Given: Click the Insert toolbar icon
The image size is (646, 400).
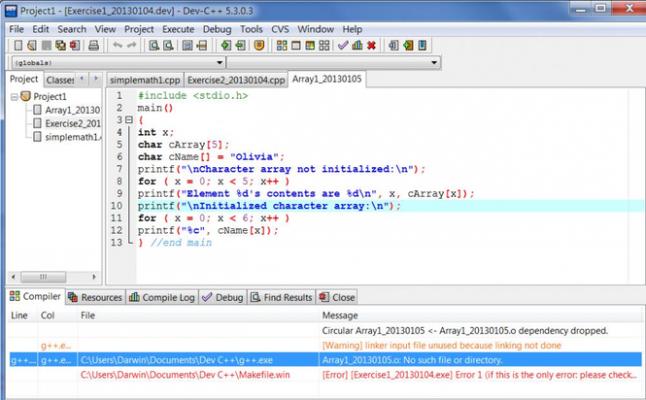Looking at the screenshot, I should [393, 45].
